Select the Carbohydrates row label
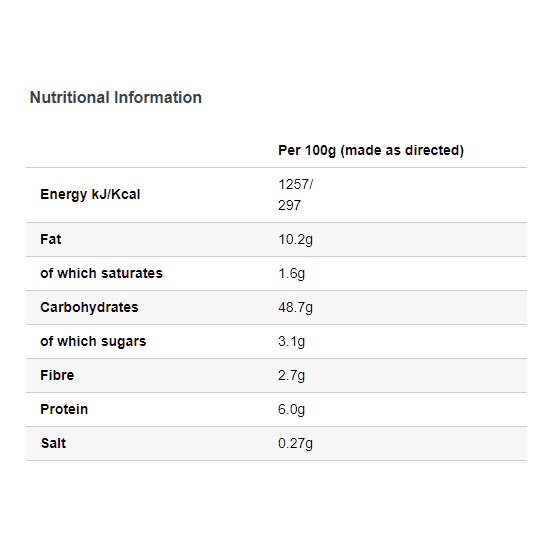Screen dimensions: 560x560 tap(89, 308)
